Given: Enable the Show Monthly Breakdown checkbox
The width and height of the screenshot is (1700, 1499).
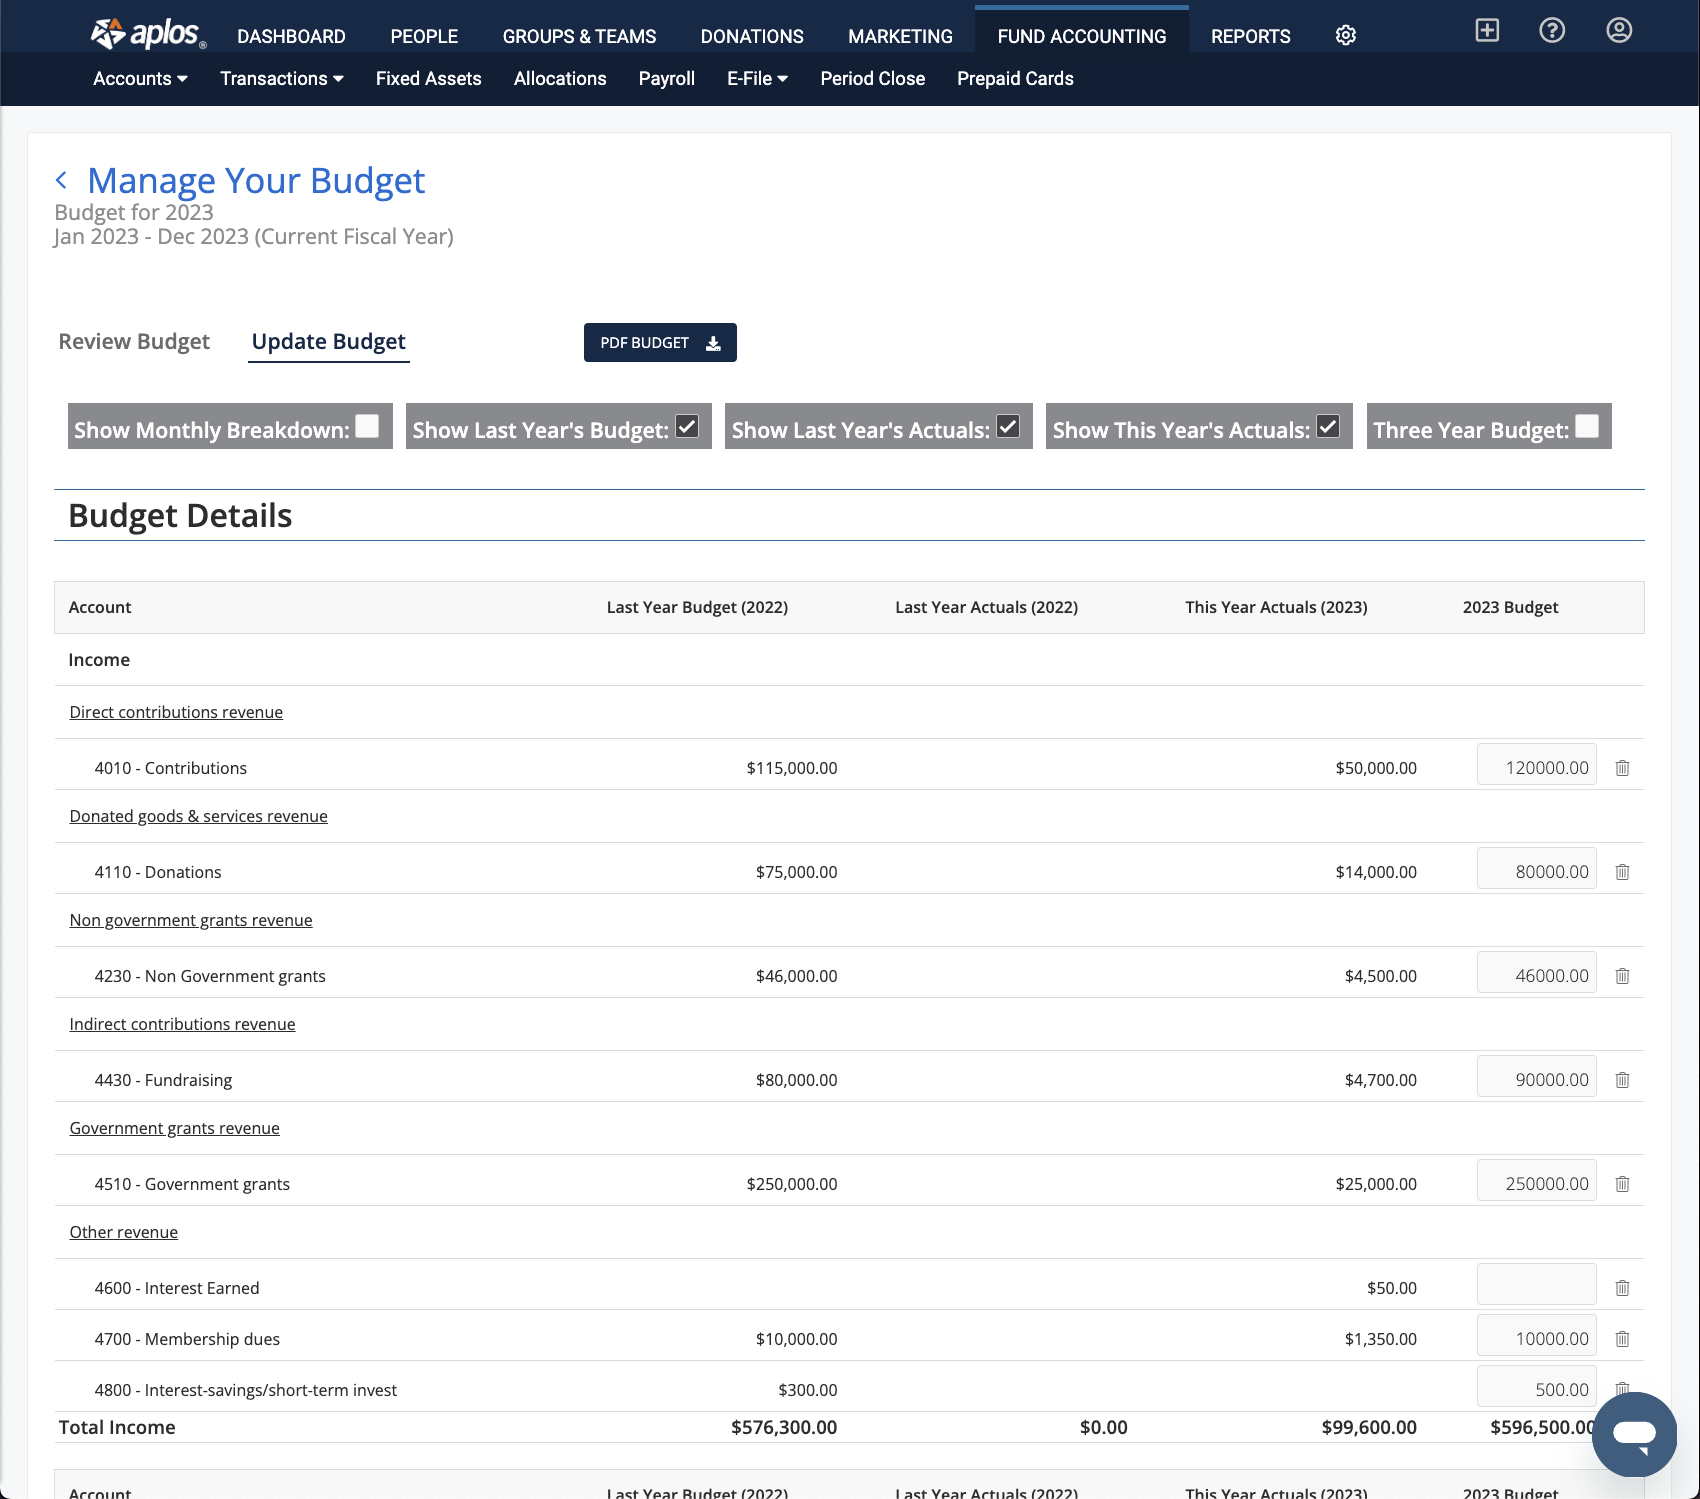Looking at the screenshot, I should [x=367, y=427].
